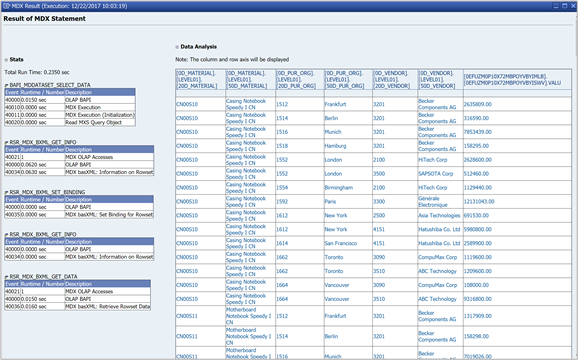Click the value 158295.00

pyautogui.click(x=476, y=146)
